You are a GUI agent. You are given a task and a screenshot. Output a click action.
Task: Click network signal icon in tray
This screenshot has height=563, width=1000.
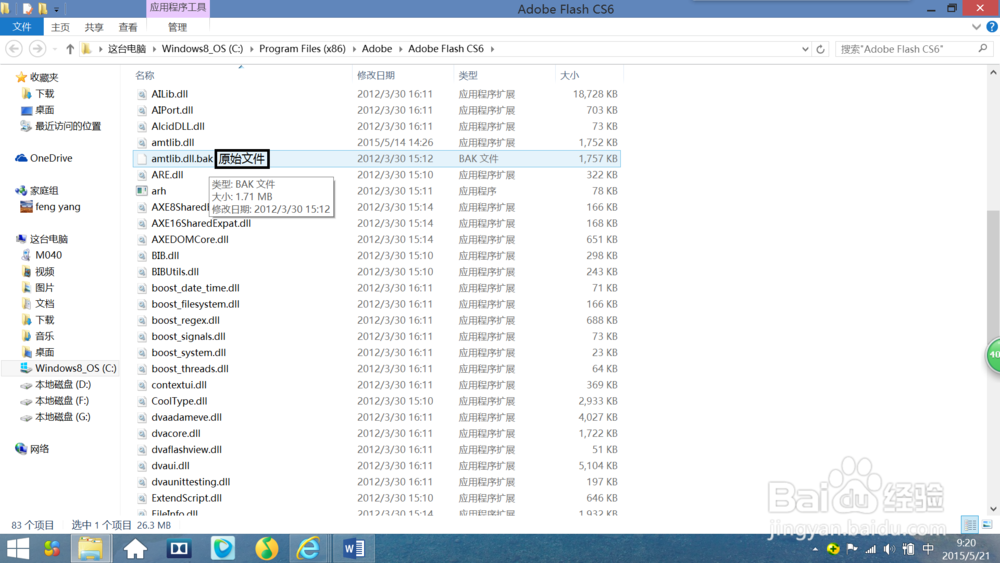click(871, 549)
